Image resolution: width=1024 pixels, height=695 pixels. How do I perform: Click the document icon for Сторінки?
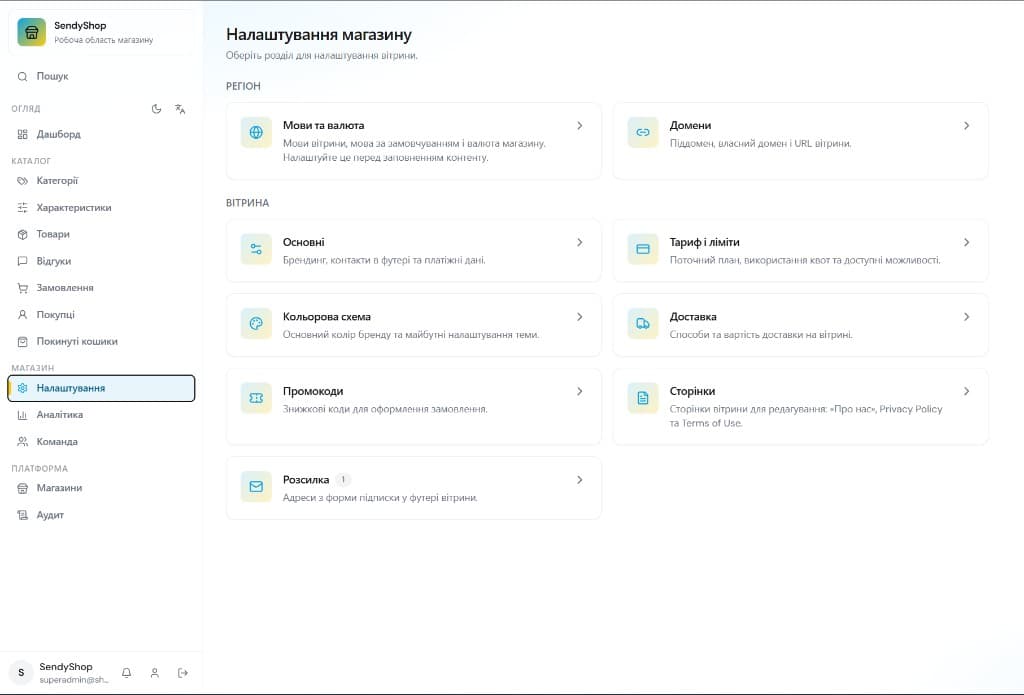tap(643, 398)
